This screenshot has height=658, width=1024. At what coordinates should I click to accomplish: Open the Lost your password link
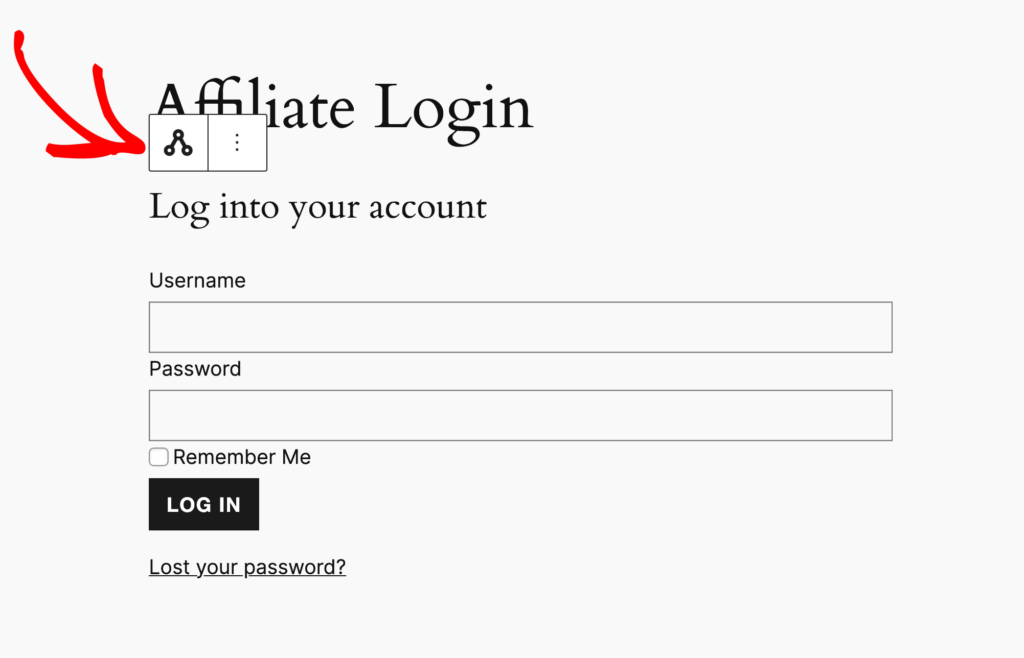pyautogui.click(x=247, y=566)
